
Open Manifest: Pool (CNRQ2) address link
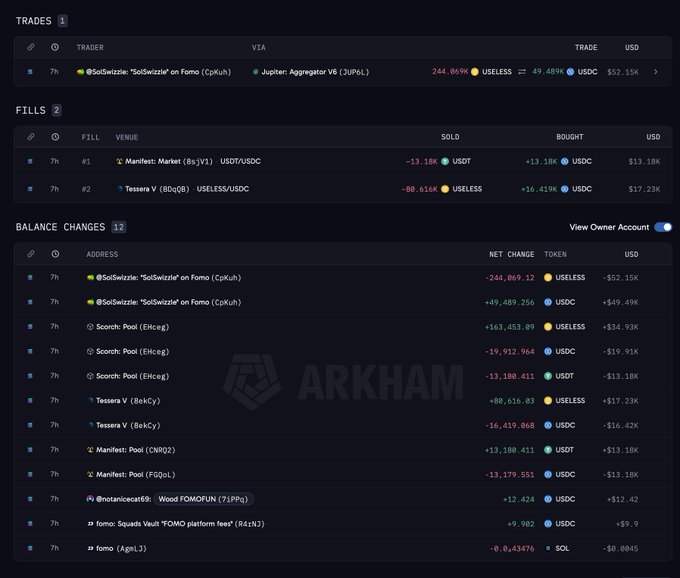click(135, 450)
